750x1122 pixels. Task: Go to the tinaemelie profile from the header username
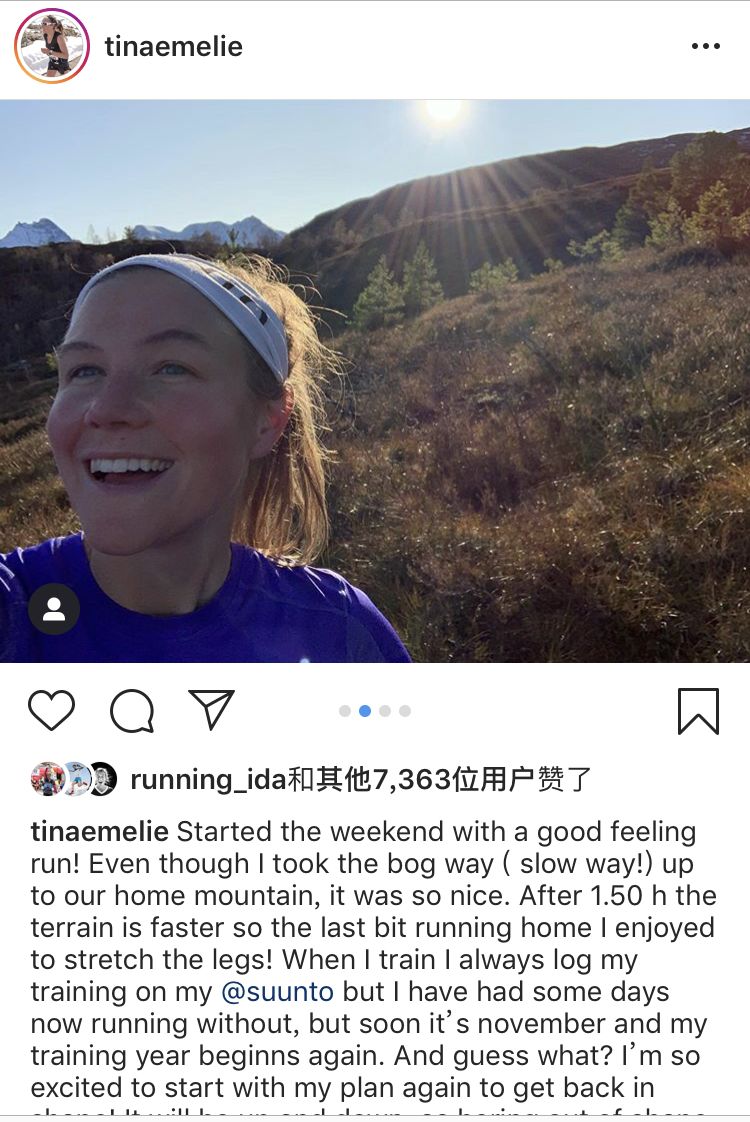click(173, 47)
